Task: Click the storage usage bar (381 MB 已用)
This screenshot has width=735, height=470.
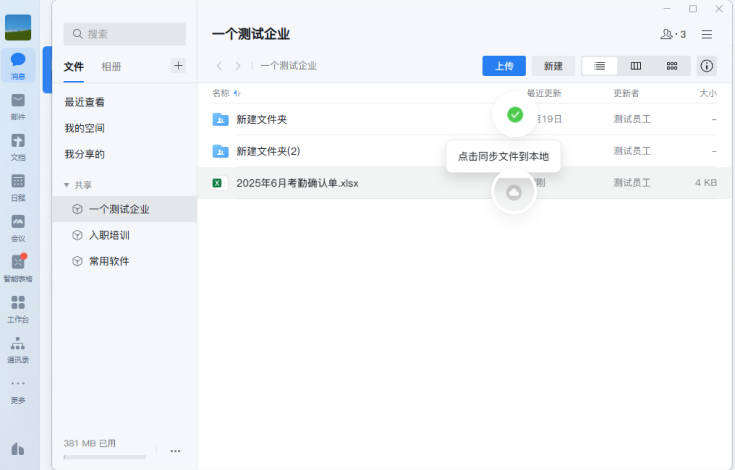Action: pyautogui.click(x=105, y=456)
